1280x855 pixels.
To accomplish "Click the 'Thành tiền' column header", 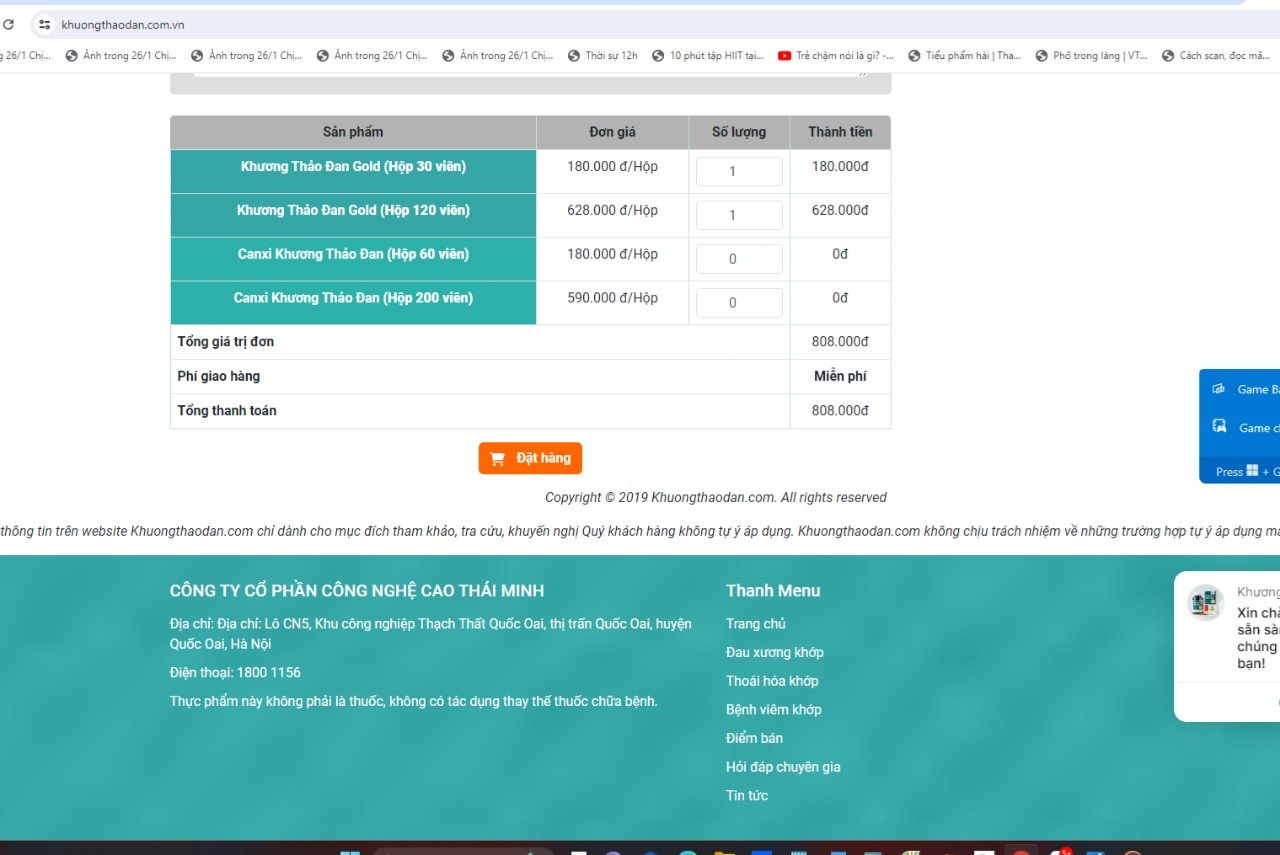I will [x=840, y=132].
